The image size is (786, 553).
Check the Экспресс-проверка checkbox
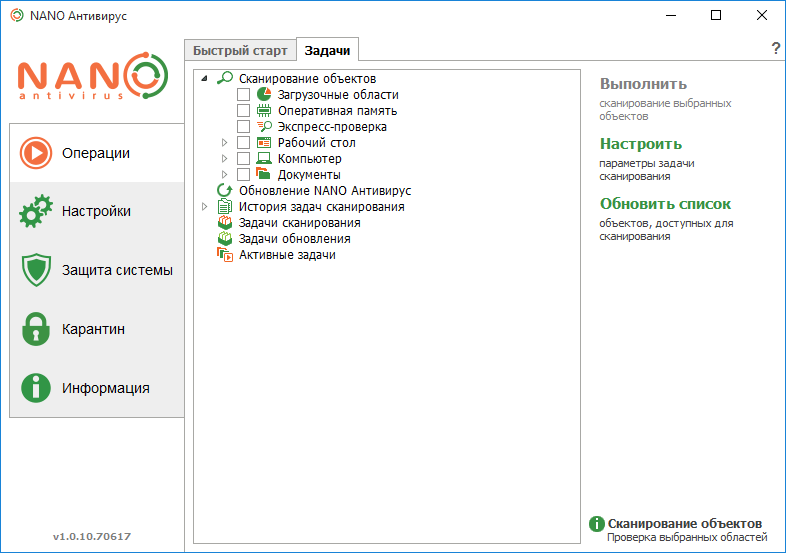(243, 126)
